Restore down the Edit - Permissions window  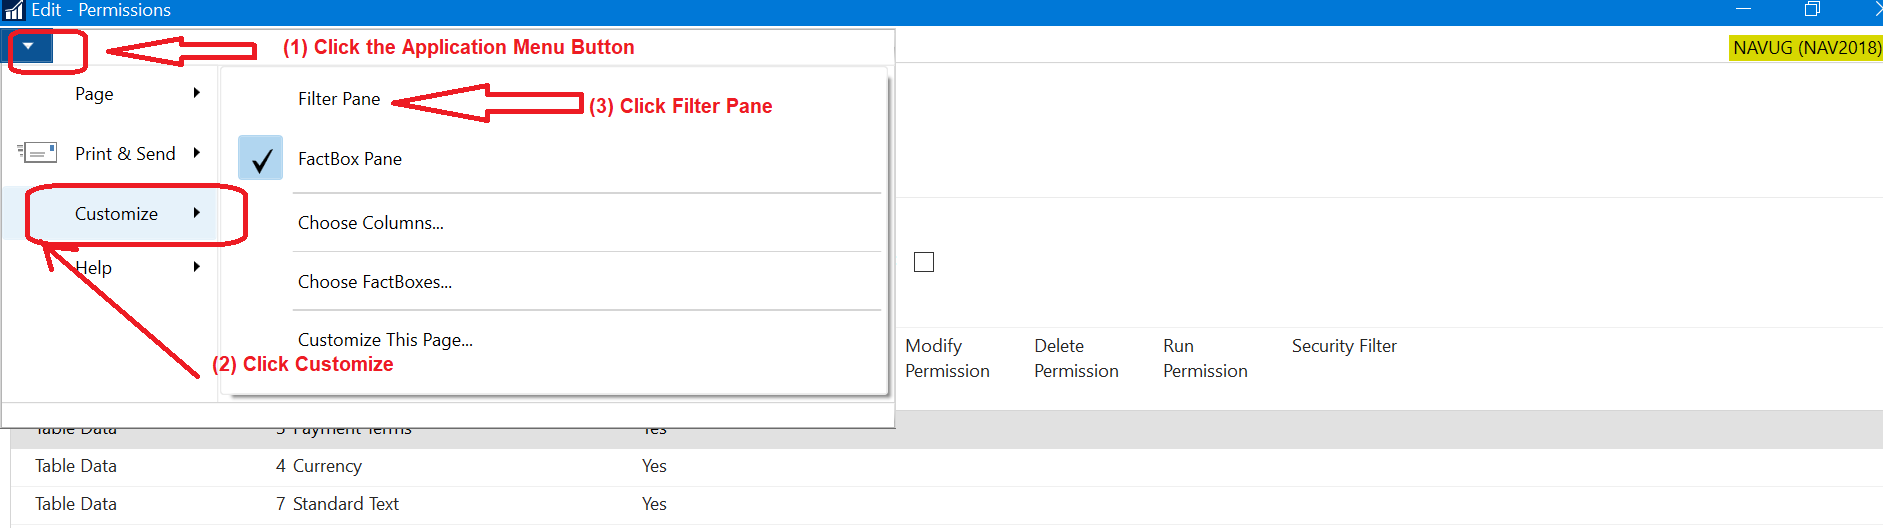pyautogui.click(x=1812, y=9)
